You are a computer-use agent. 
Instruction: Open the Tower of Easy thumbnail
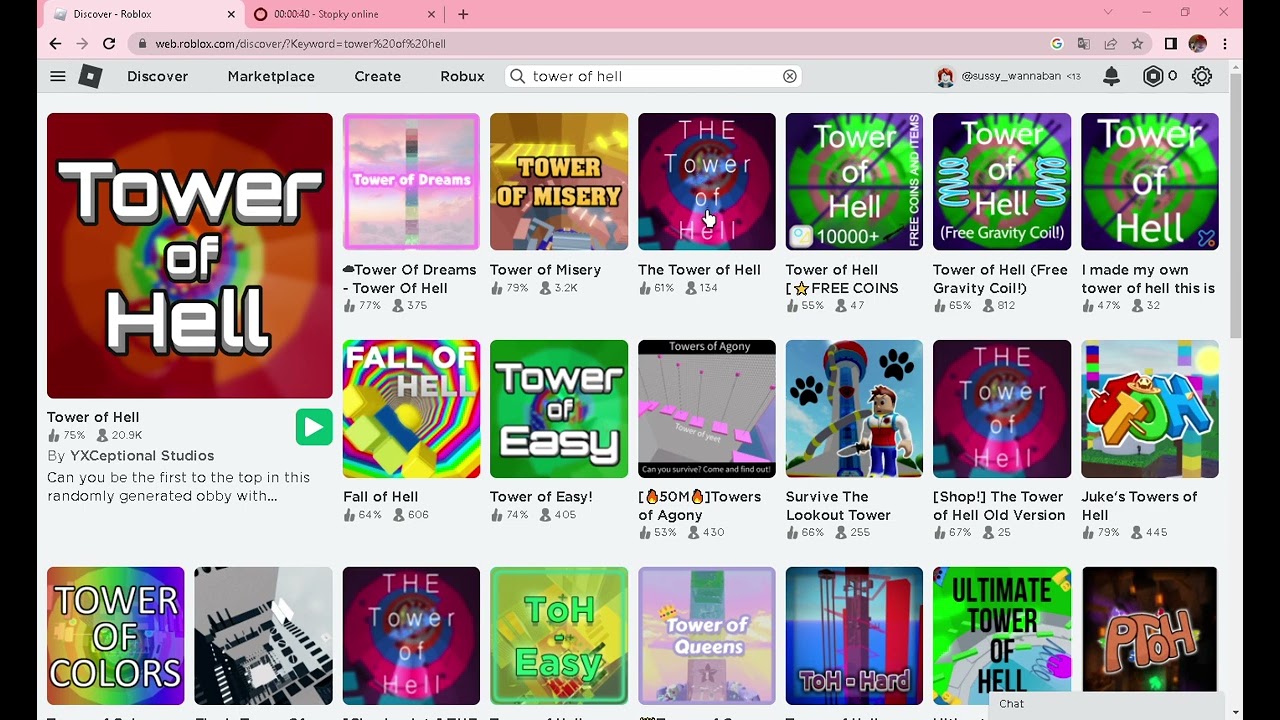(x=559, y=409)
